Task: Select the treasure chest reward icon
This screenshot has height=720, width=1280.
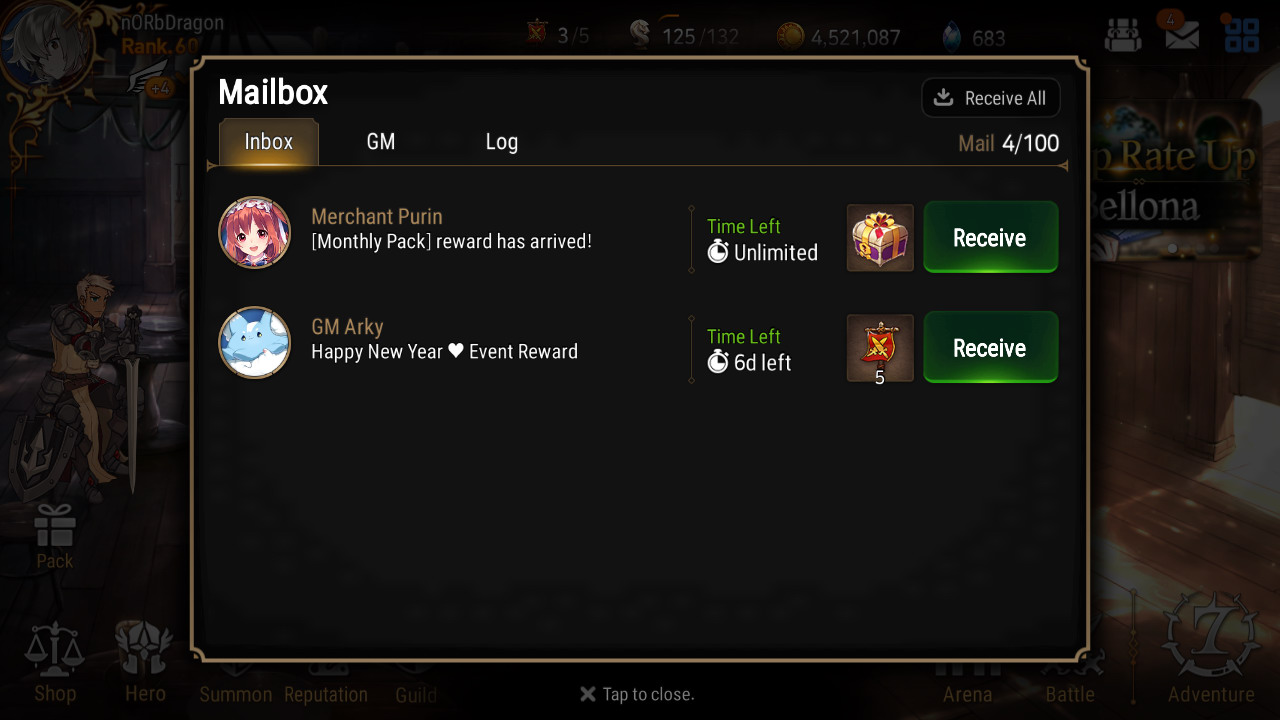Action: point(880,238)
